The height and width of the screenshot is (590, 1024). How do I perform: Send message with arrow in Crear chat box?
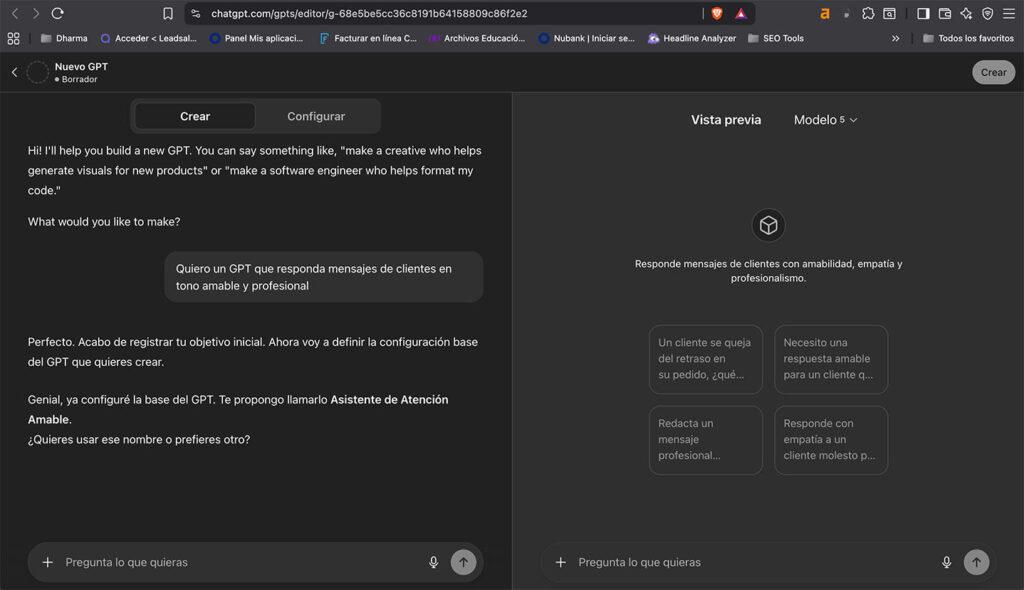(463, 562)
